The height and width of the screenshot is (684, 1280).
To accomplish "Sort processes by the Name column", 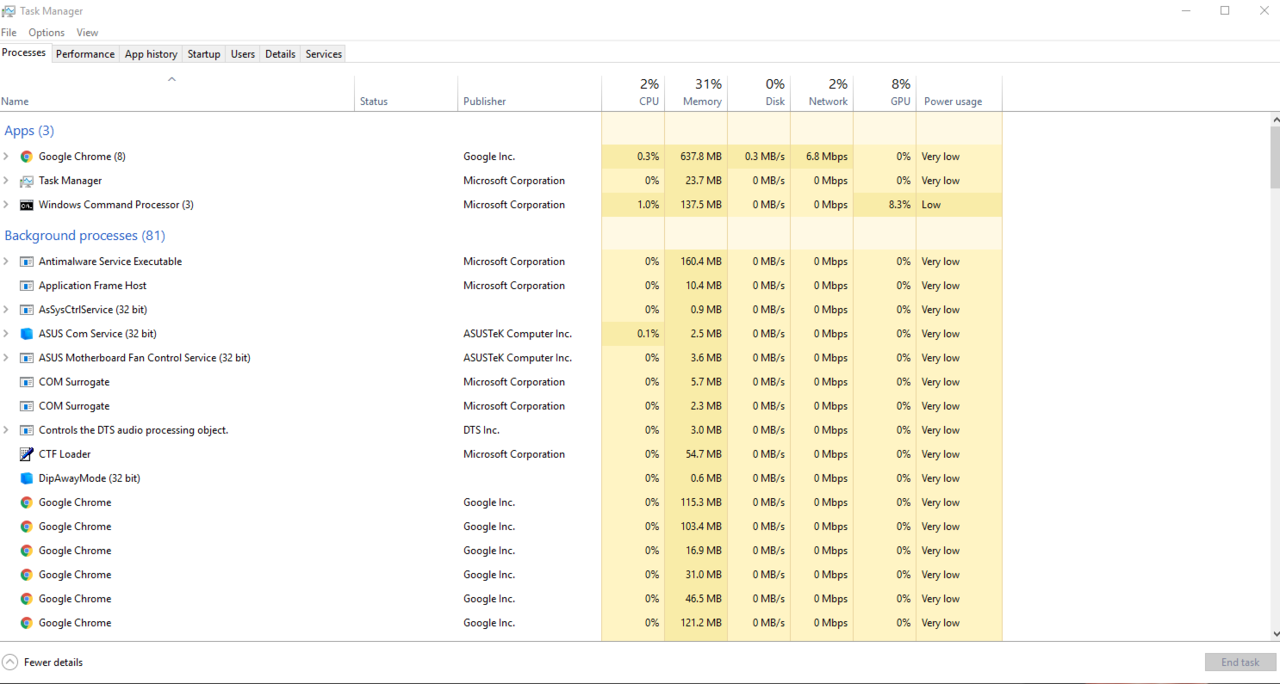I will coord(178,93).
